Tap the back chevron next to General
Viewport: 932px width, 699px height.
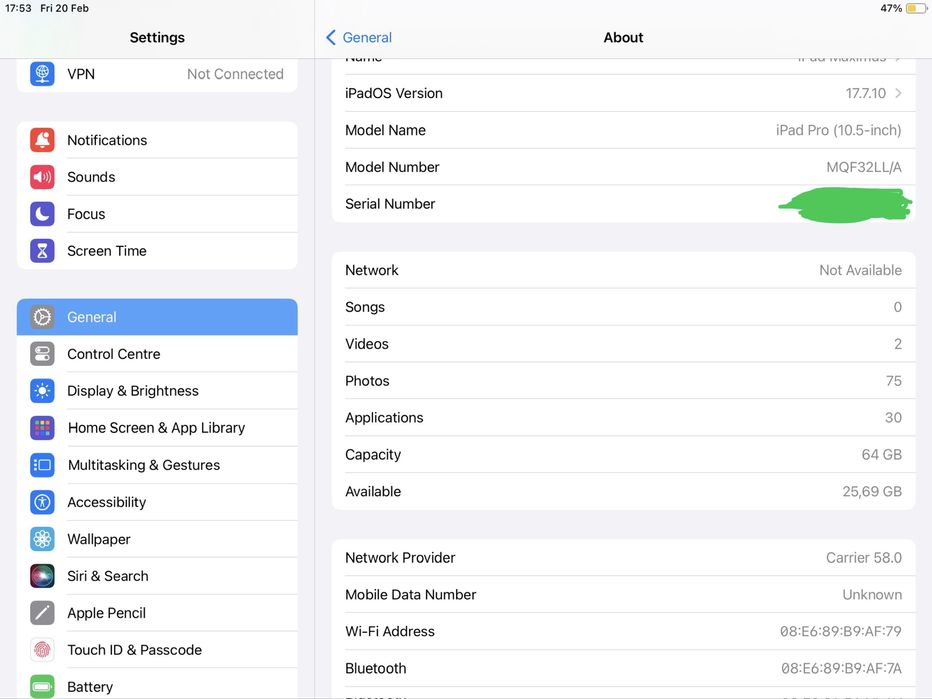click(x=331, y=37)
